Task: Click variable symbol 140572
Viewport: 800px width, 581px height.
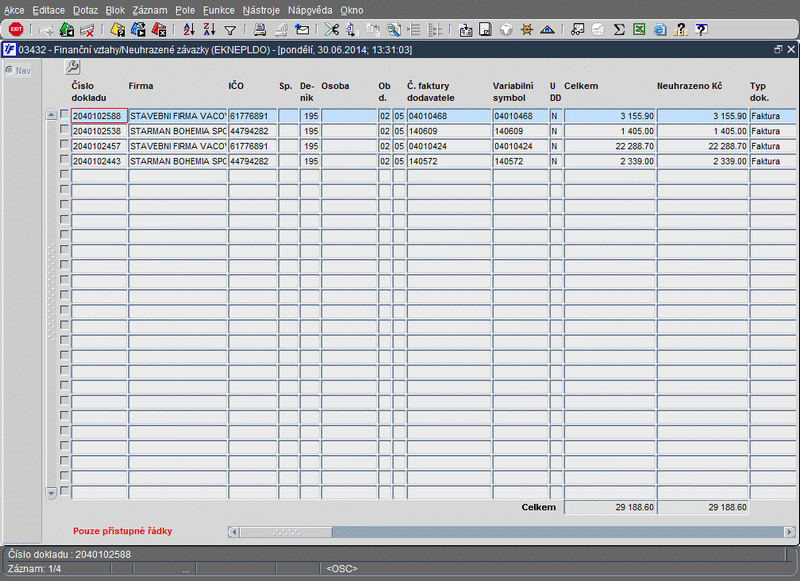Action: point(520,161)
